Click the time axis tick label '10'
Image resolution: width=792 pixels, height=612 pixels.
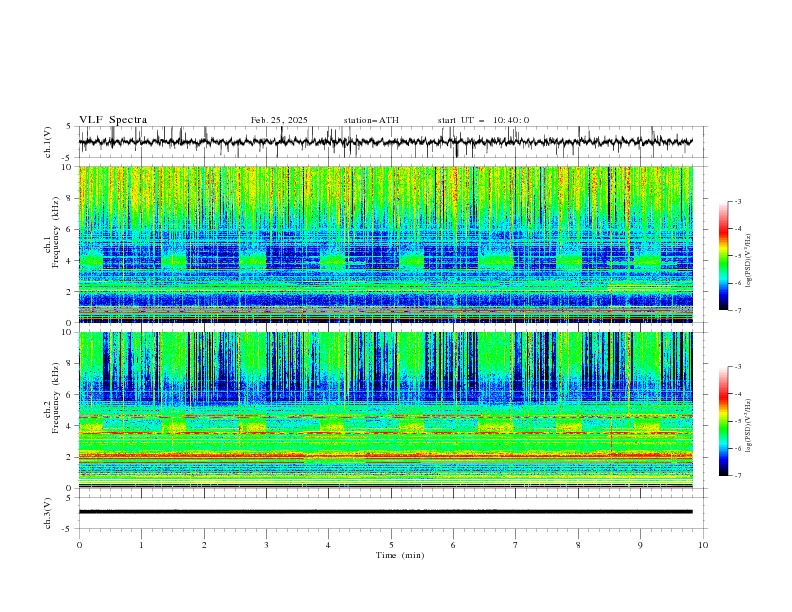[703, 545]
